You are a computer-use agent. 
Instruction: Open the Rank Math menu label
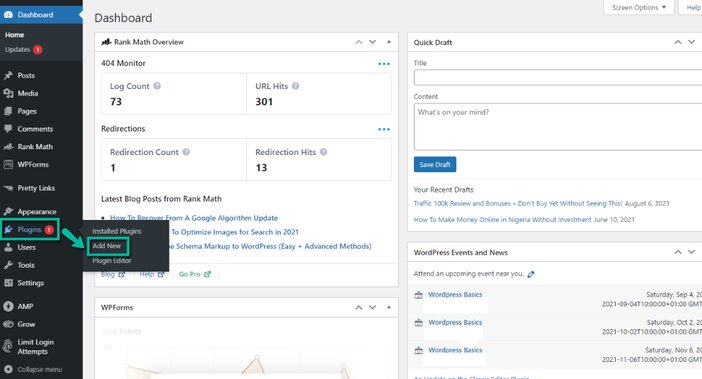[x=35, y=147]
